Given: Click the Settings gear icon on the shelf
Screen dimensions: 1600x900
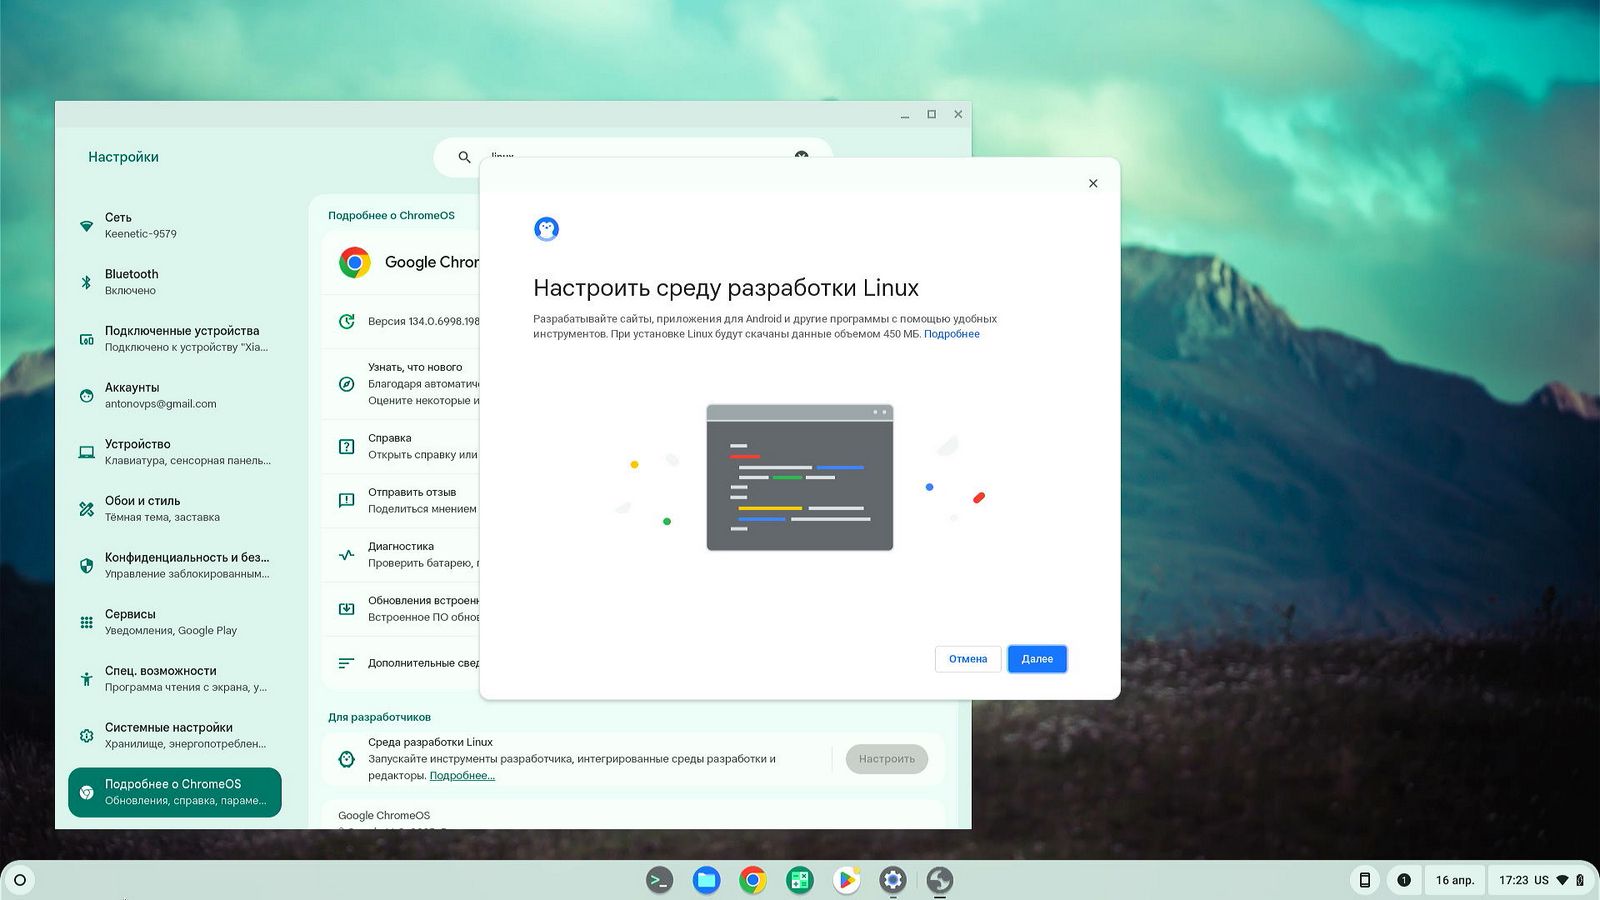Looking at the screenshot, I should pyautogui.click(x=893, y=880).
